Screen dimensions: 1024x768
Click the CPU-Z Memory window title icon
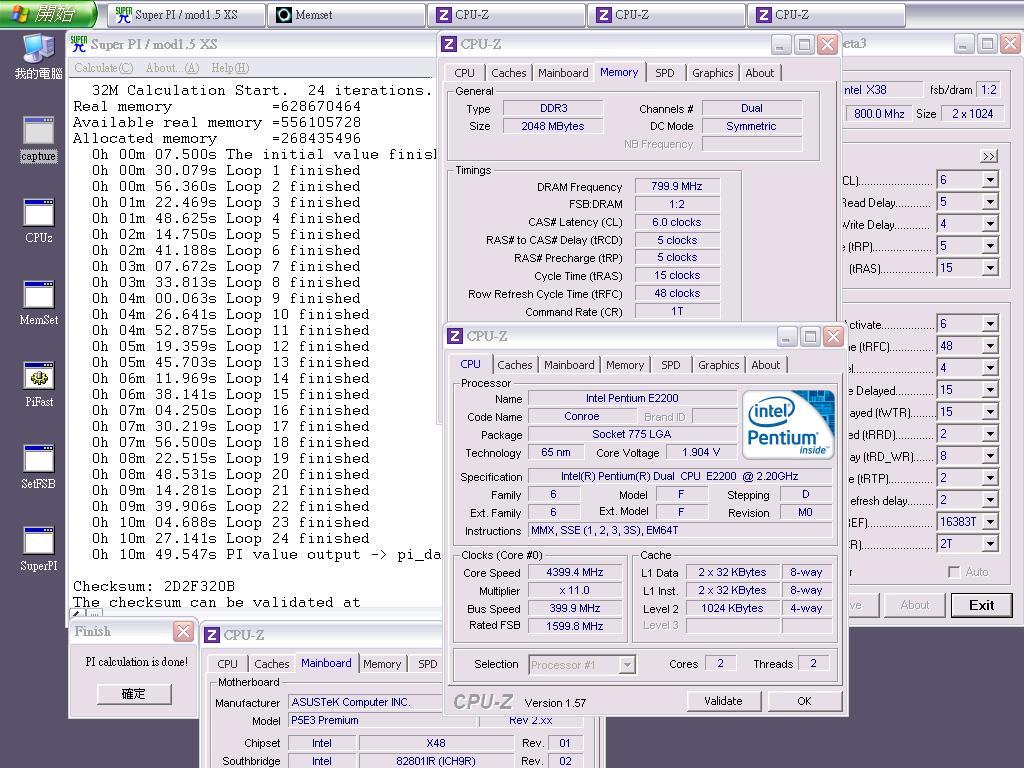coord(449,44)
